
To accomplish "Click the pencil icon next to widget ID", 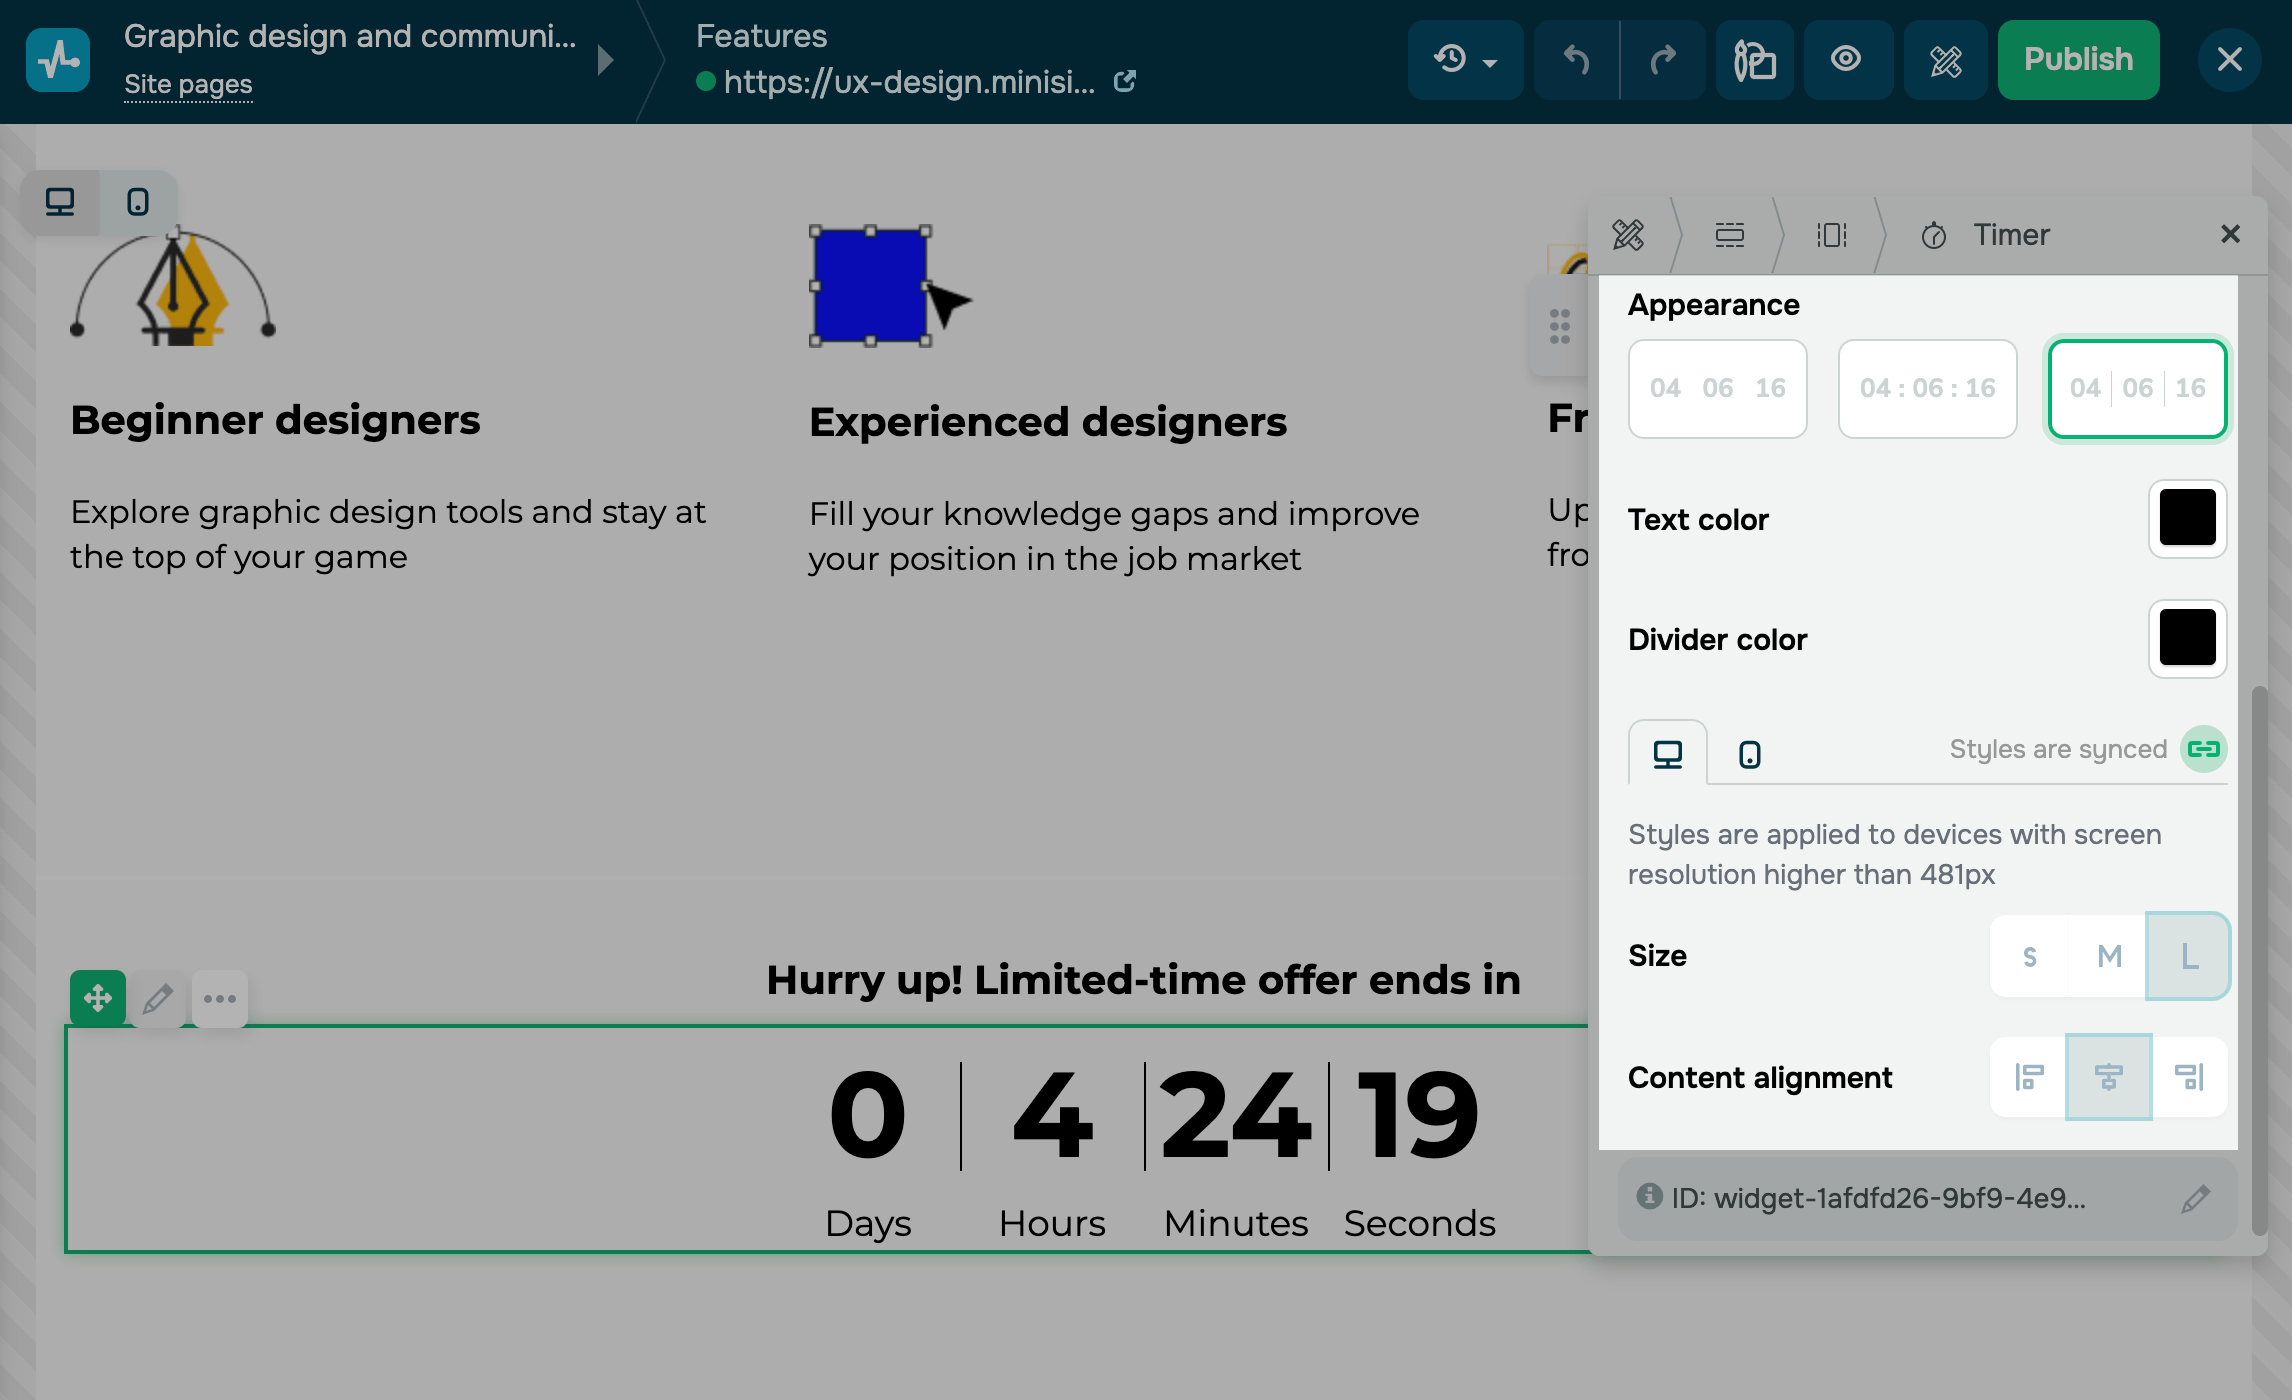I will click(x=2195, y=1198).
